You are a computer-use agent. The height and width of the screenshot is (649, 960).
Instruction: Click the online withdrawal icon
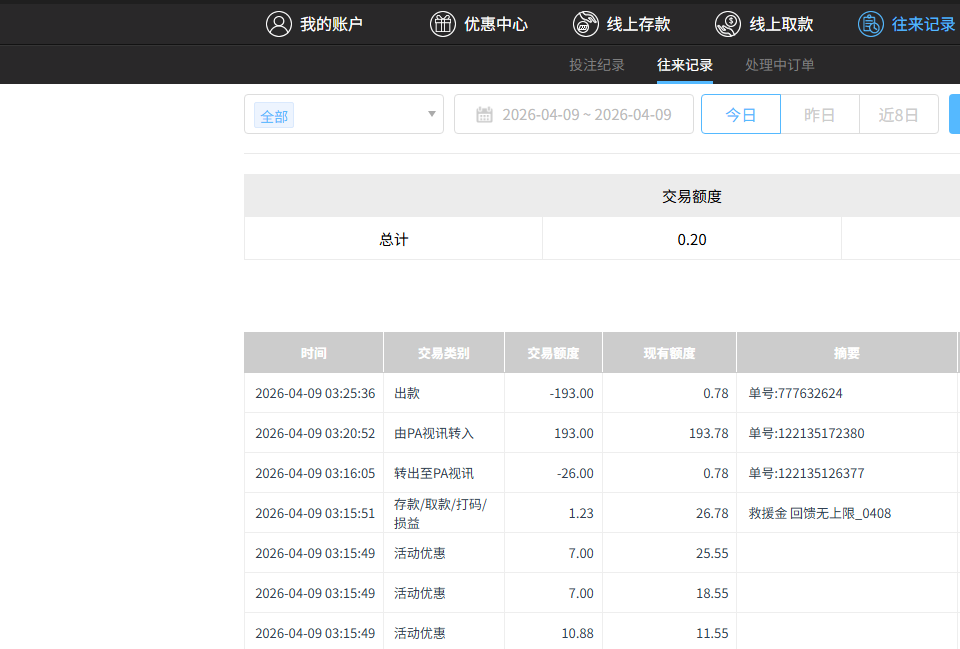(728, 24)
